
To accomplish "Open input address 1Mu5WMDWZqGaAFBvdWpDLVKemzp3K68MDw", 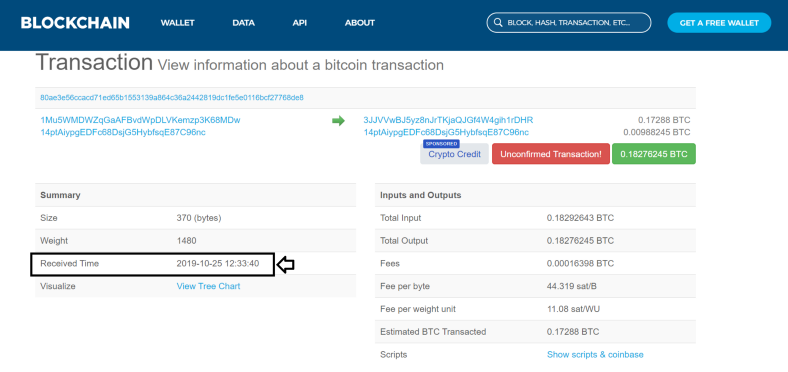I will pos(140,120).
